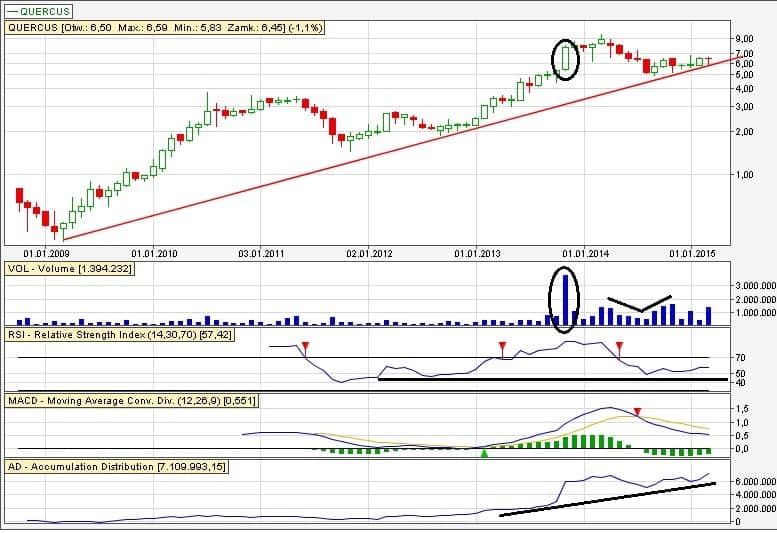Click the 01.01.2009 date axis label

pos(44,253)
